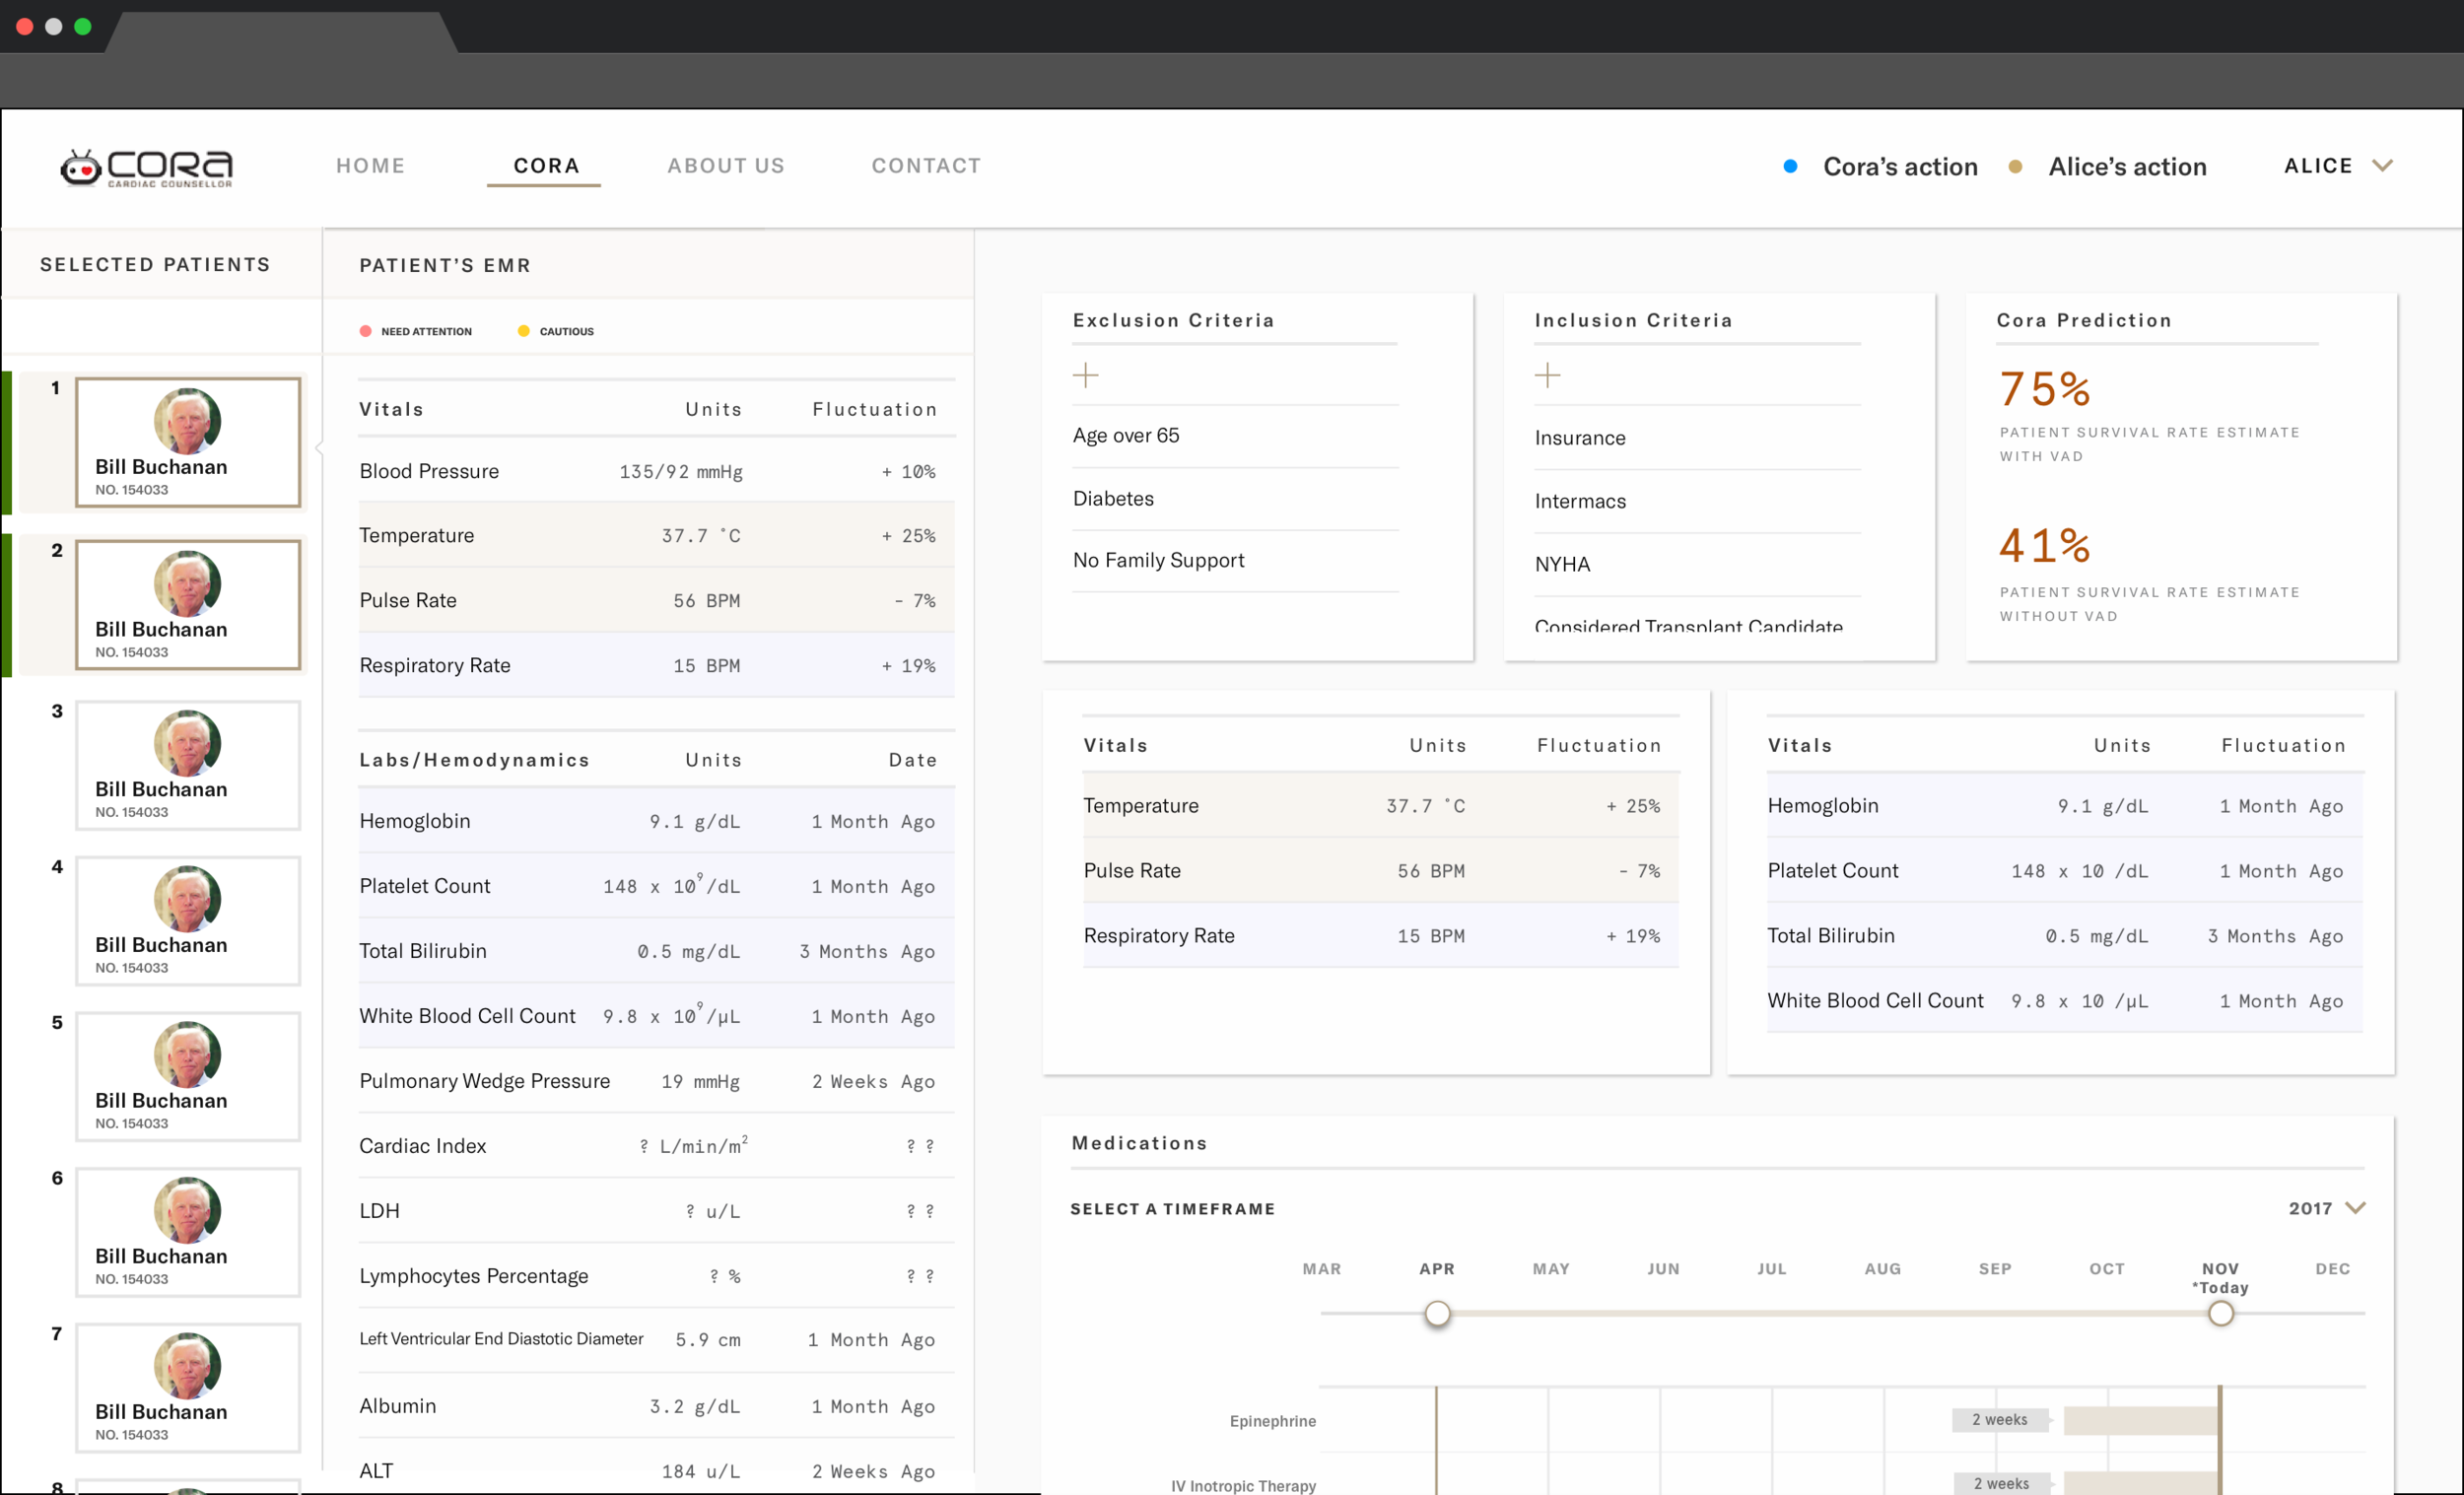Screen dimensions: 2464x1495
Task: Select patient 3 Bill Buchanan card
Action: point(188,765)
